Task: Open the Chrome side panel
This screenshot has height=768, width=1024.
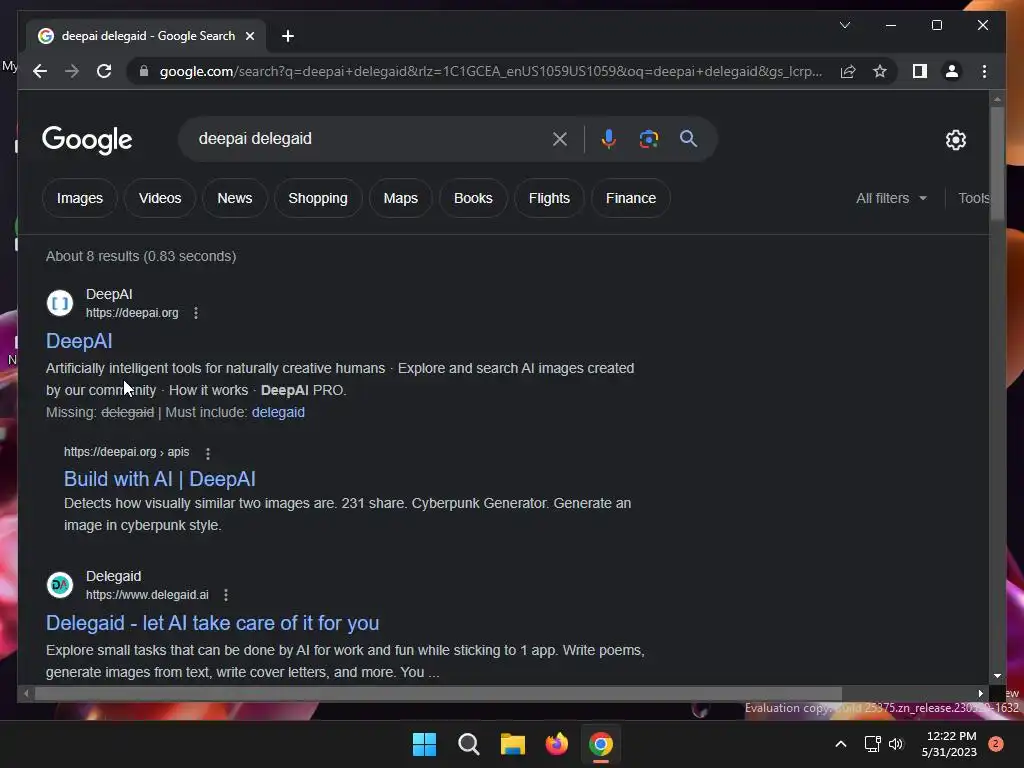Action: tap(920, 71)
